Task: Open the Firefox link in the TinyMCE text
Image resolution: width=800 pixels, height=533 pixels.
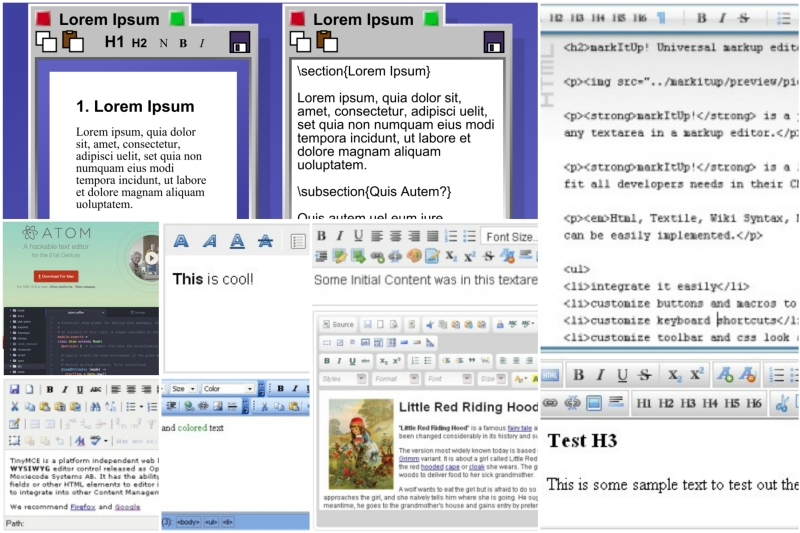Action: [83, 506]
